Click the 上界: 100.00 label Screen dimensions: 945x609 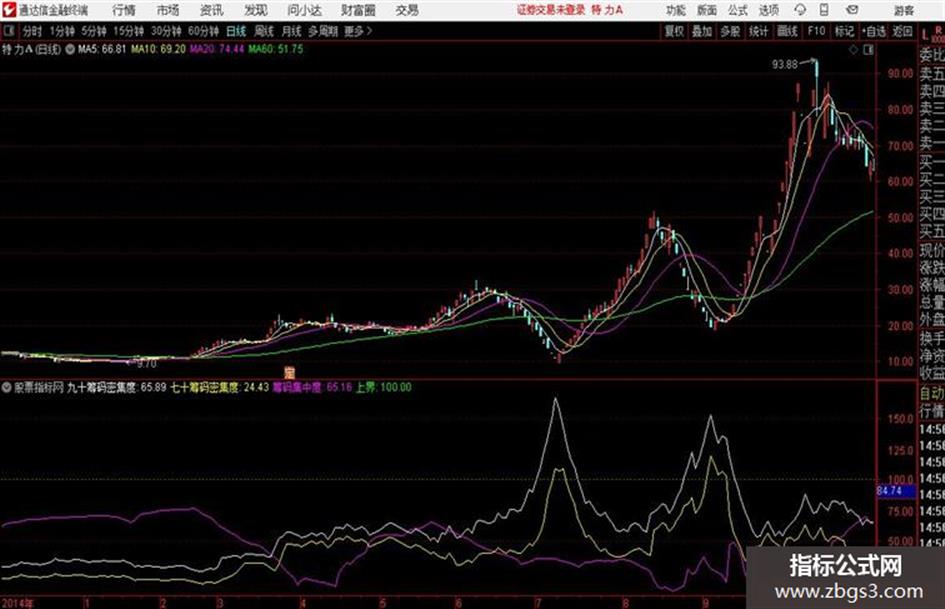point(383,387)
